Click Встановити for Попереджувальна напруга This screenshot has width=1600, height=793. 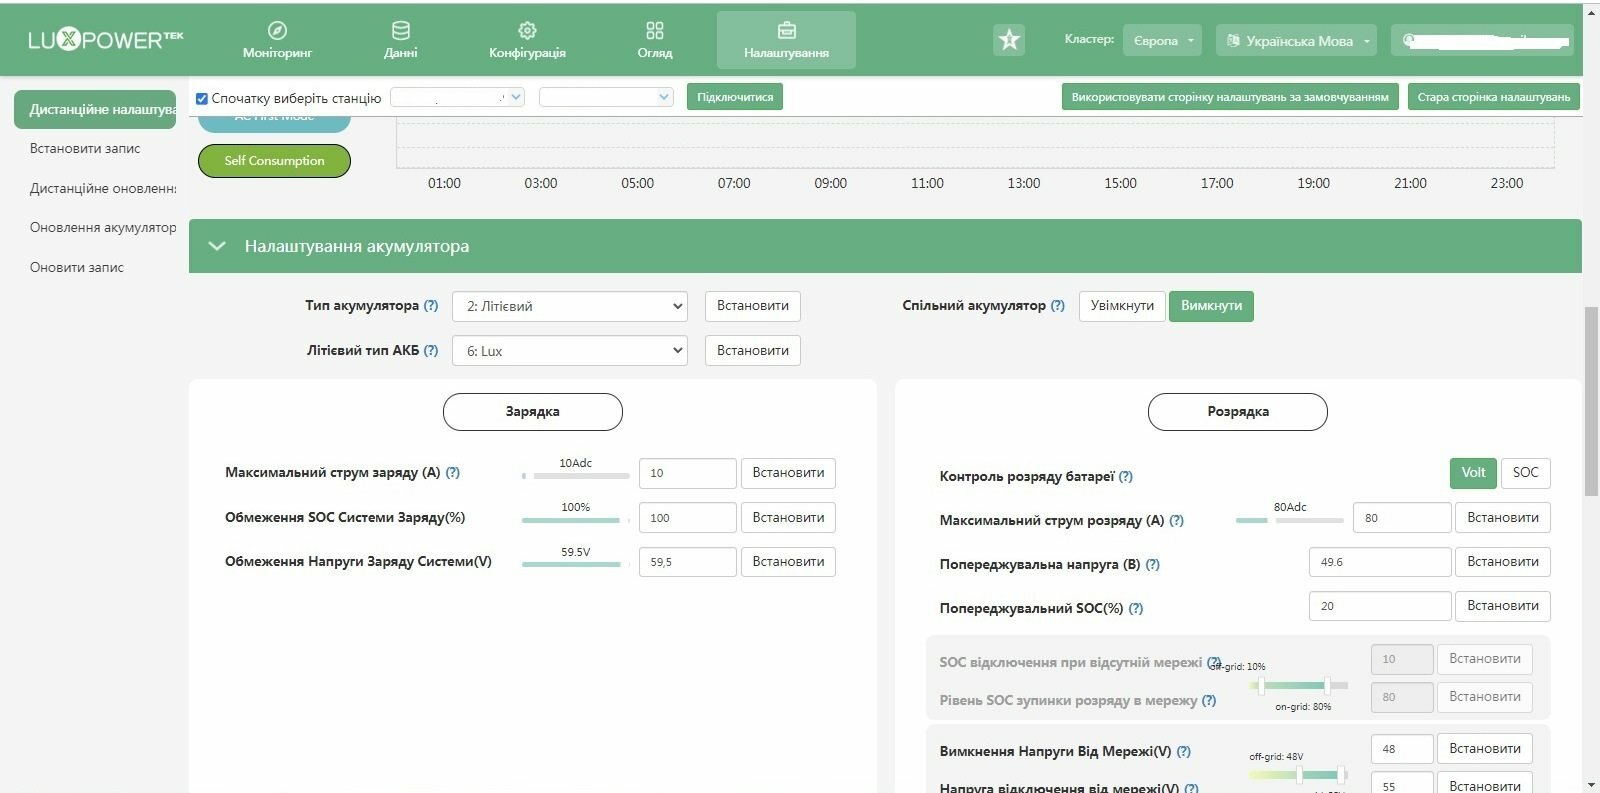(x=1503, y=562)
